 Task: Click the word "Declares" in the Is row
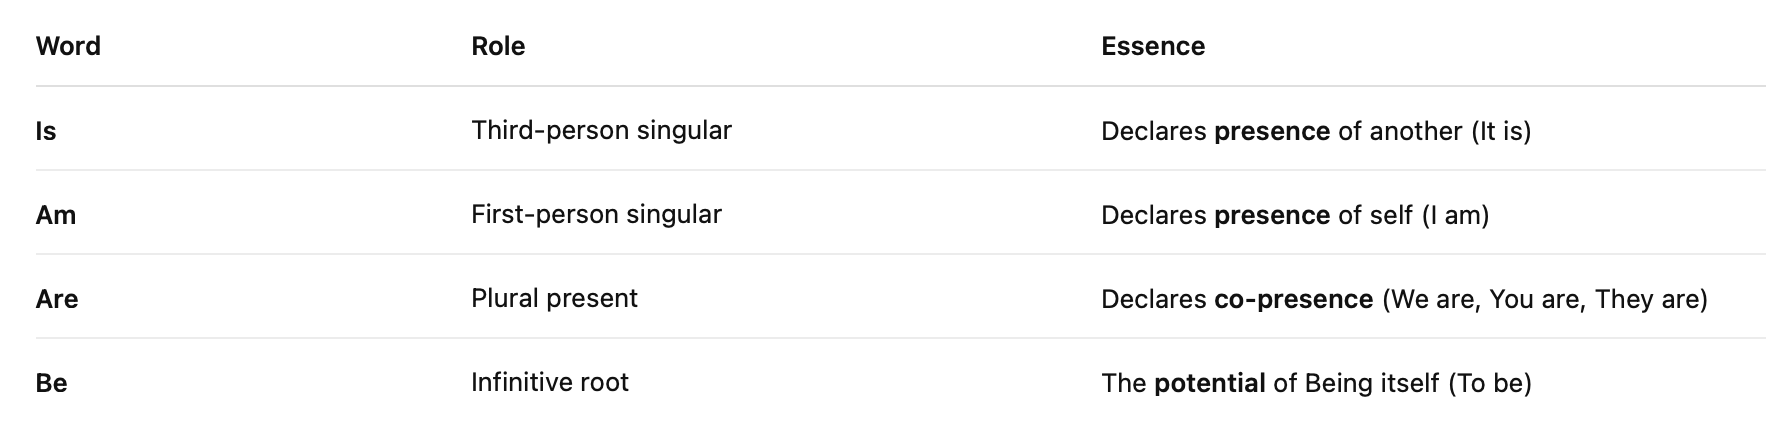click(x=1154, y=131)
